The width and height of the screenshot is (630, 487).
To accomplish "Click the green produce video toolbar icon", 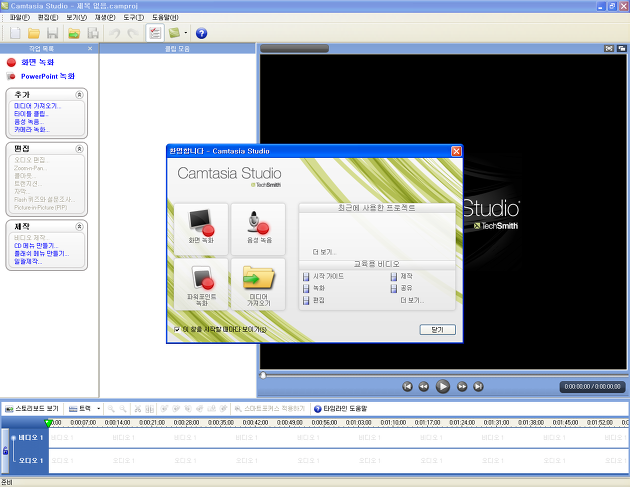I will 174,33.
